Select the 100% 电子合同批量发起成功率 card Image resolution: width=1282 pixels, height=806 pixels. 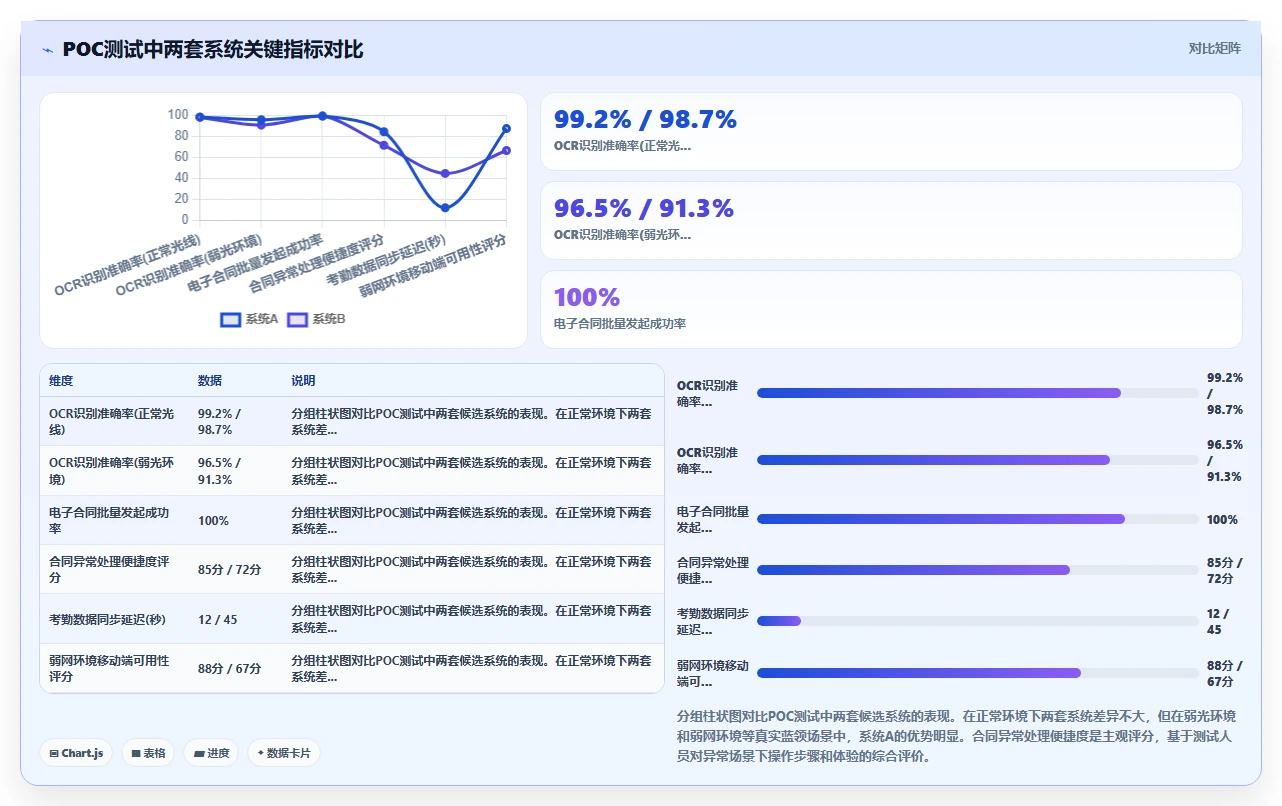pyautogui.click(x=891, y=309)
